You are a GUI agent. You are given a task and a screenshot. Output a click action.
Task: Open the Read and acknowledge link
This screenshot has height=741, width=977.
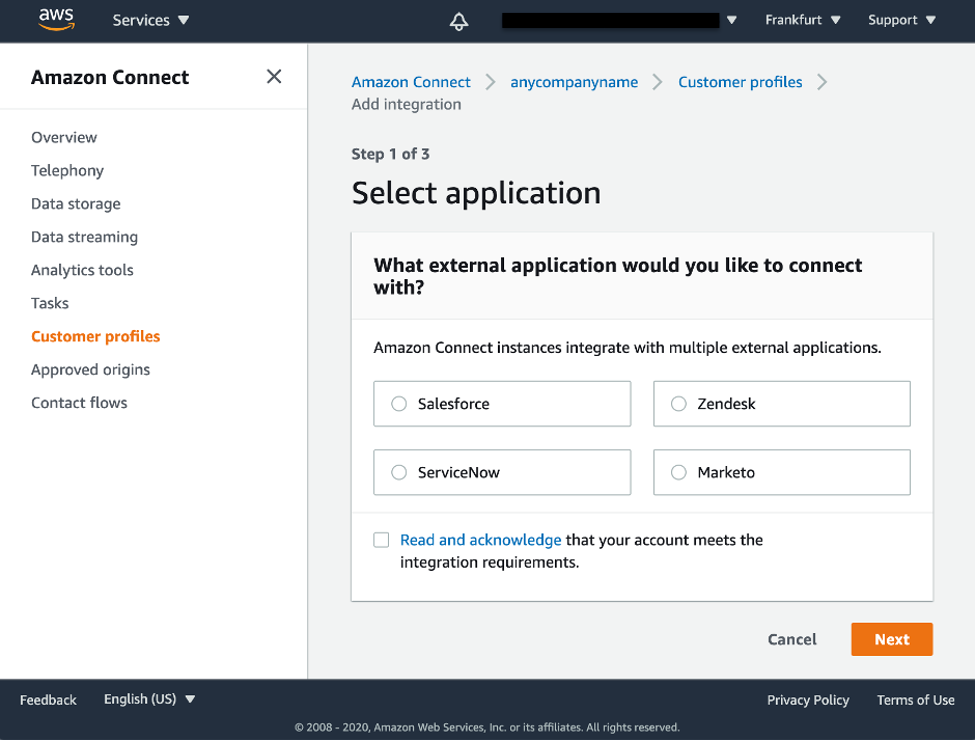(x=480, y=540)
